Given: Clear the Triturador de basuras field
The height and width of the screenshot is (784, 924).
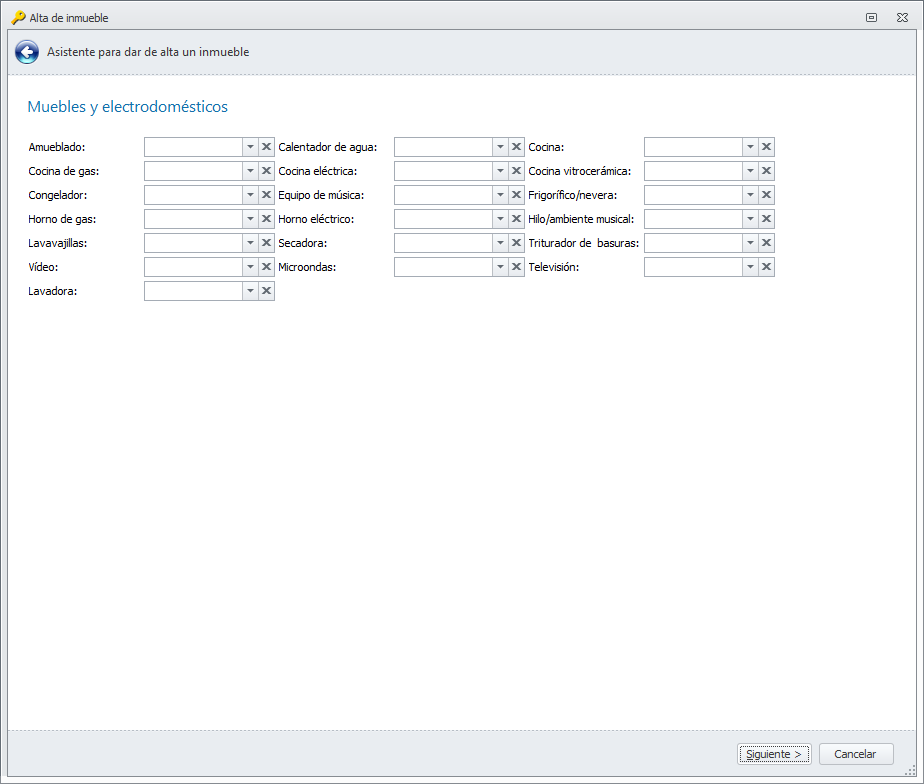Looking at the screenshot, I should point(766,243).
